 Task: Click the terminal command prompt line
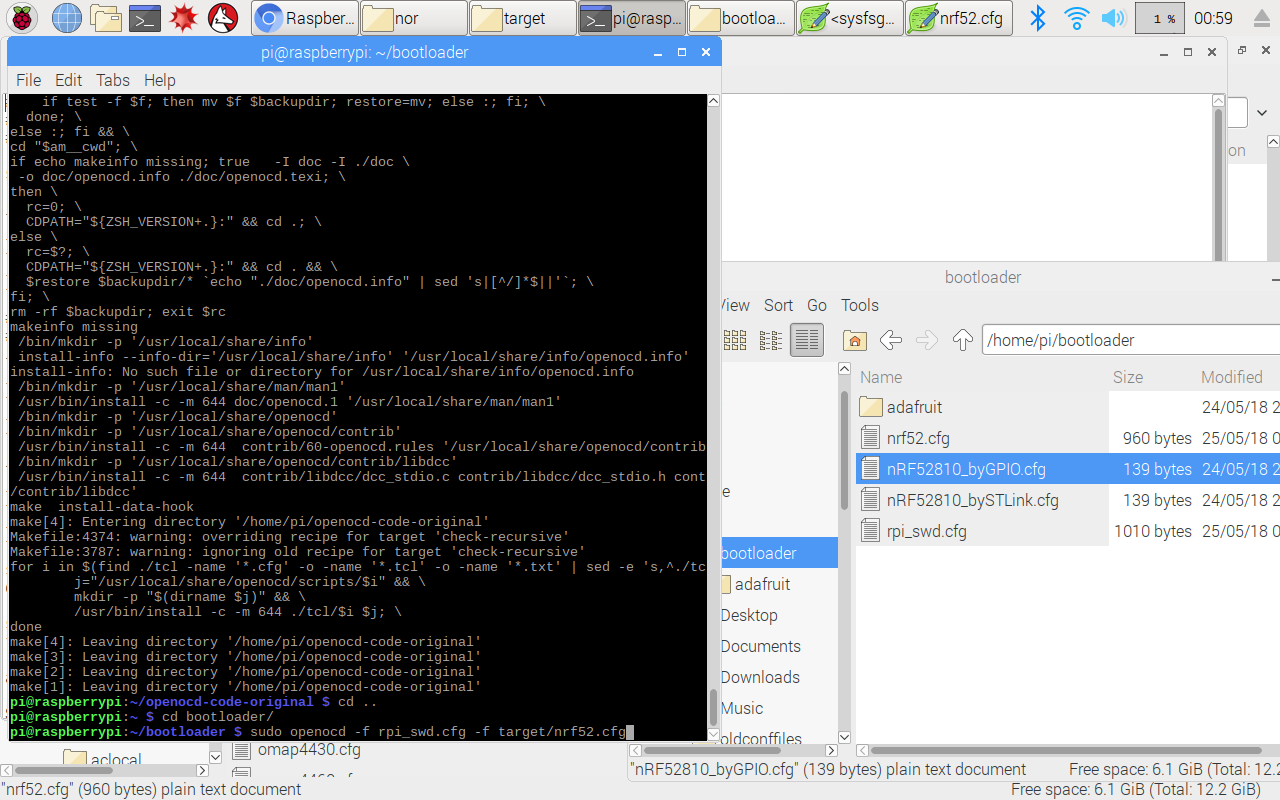(358, 732)
